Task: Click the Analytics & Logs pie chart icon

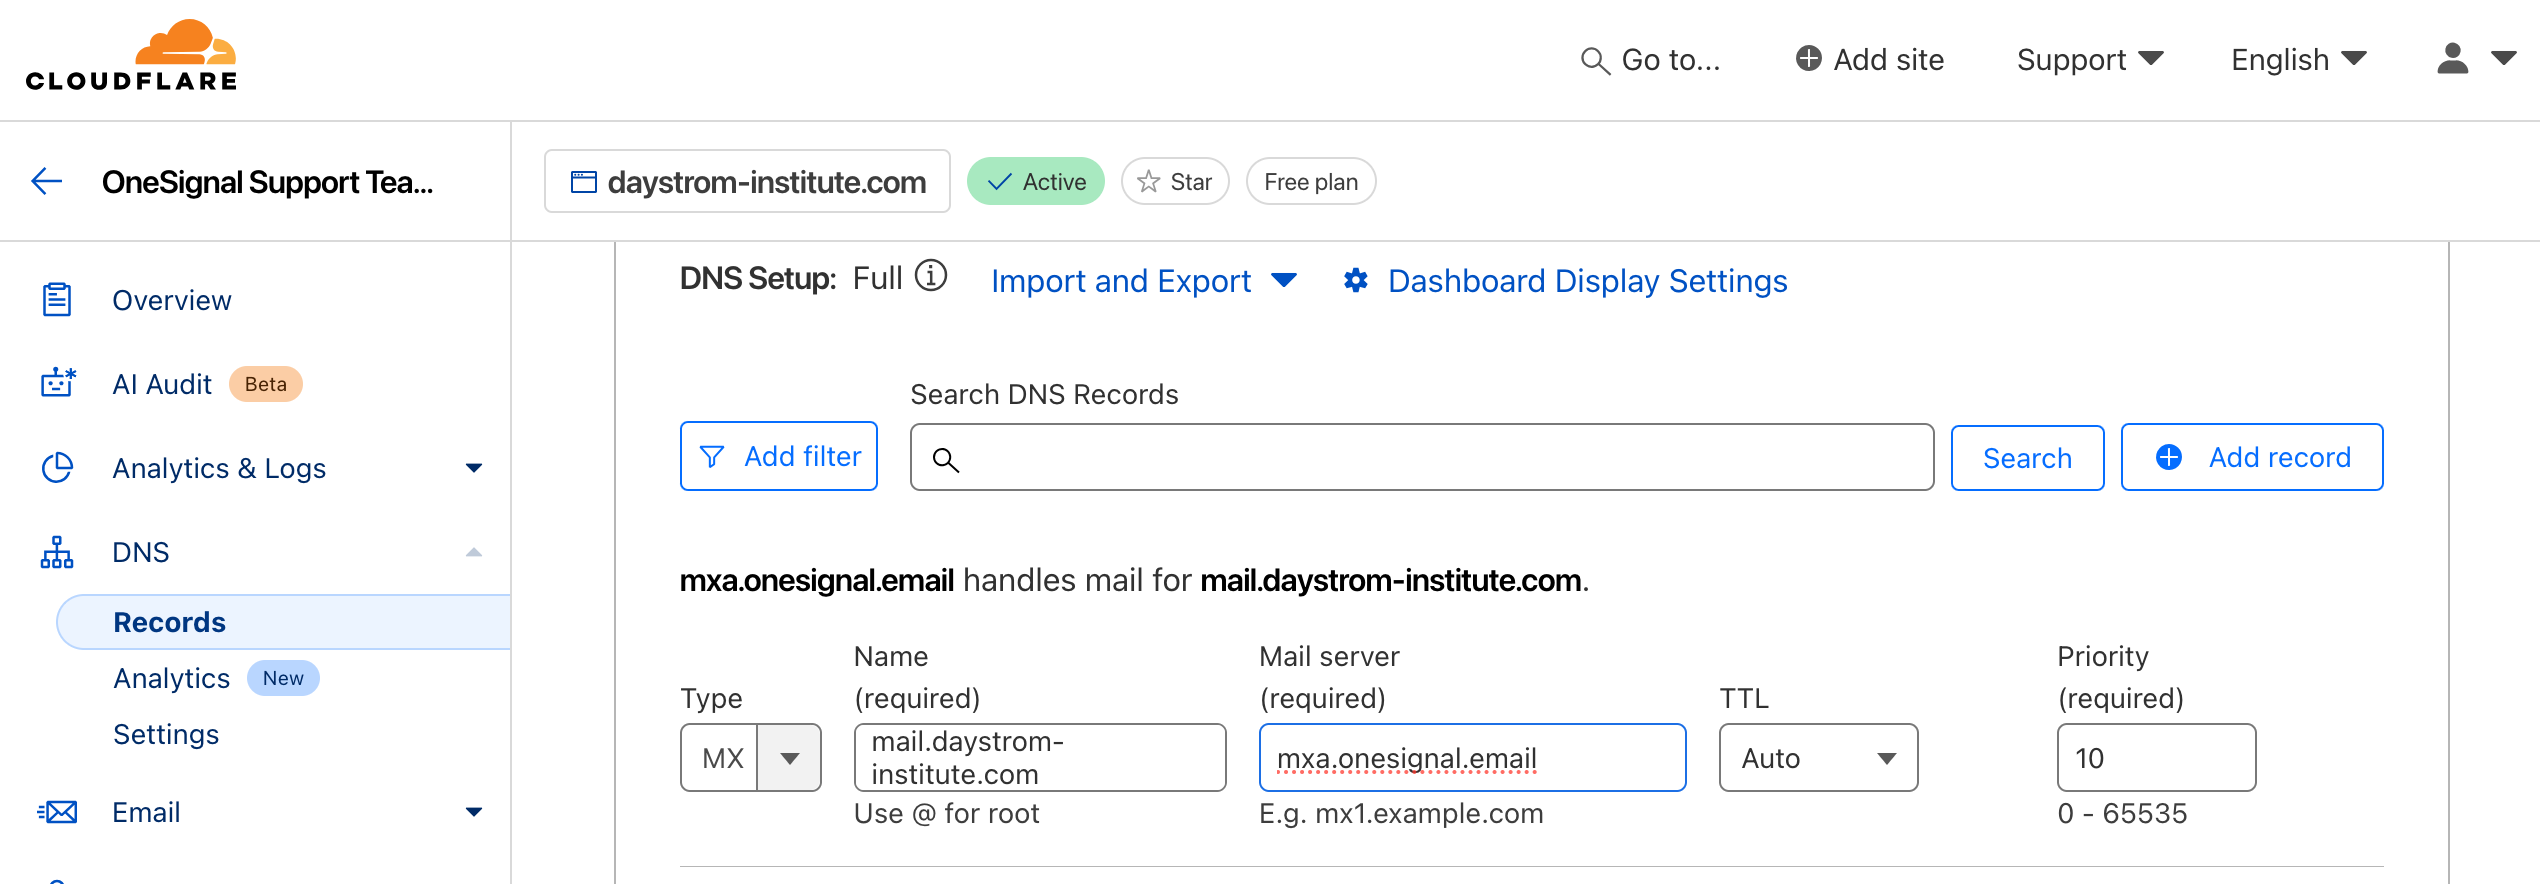Action: tap(57, 467)
